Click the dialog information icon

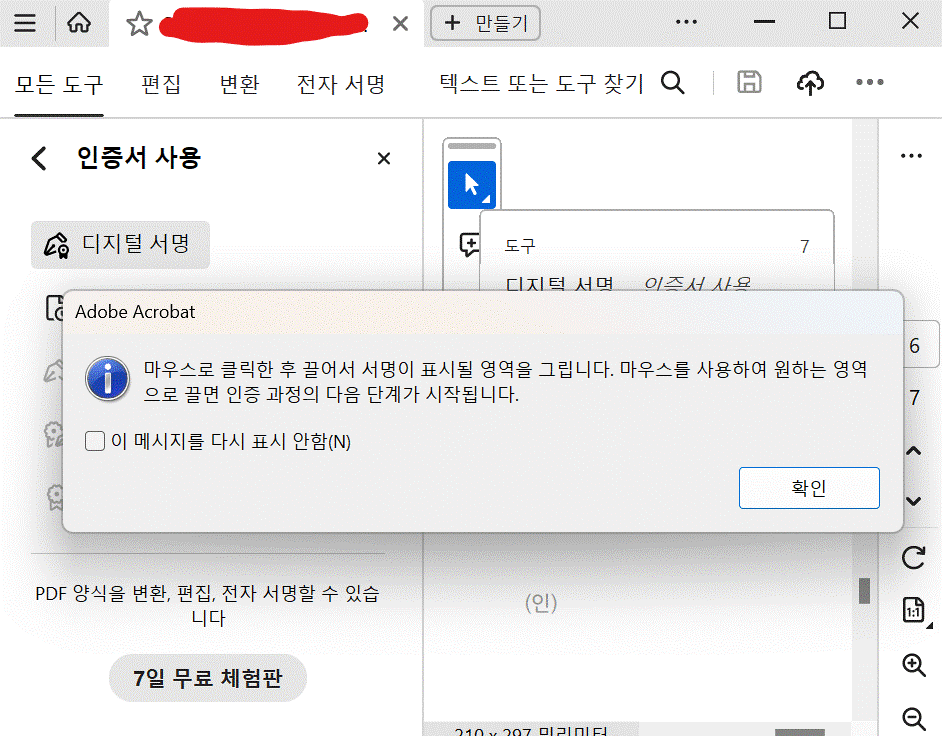click(x=108, y=379)
